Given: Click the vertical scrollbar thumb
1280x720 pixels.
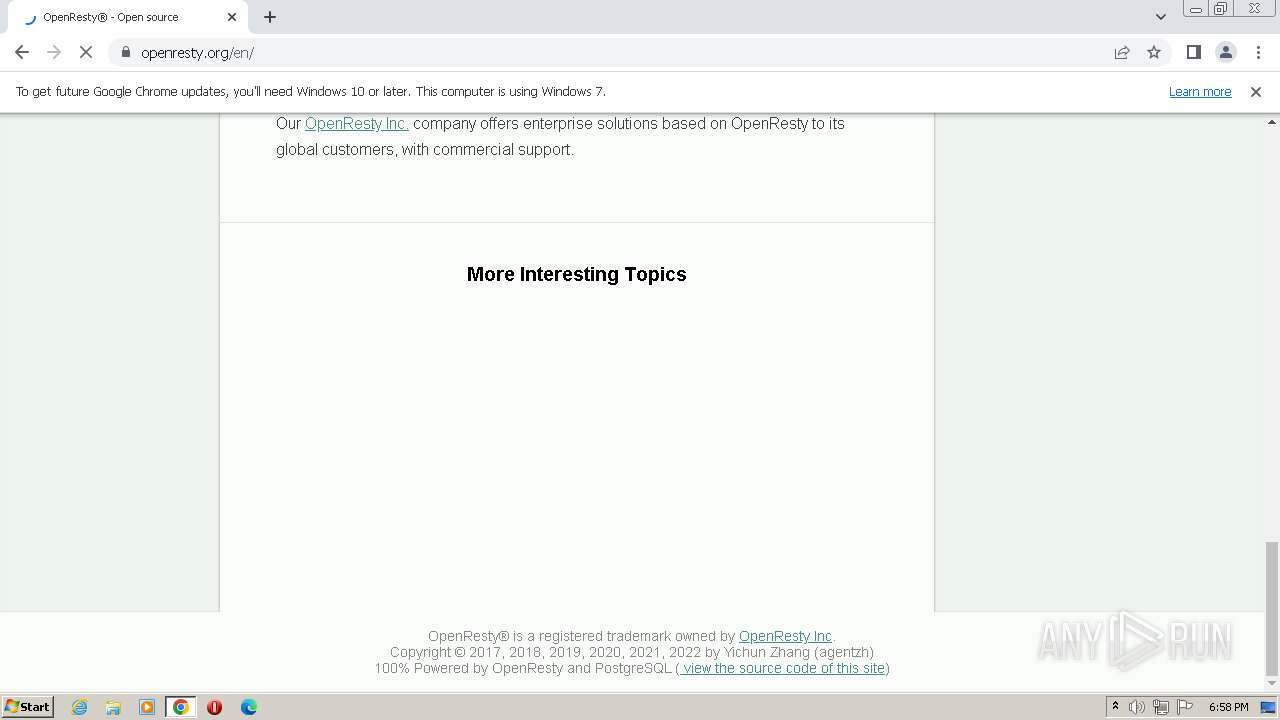Looking at the screenshot, I should [1272, 608].
